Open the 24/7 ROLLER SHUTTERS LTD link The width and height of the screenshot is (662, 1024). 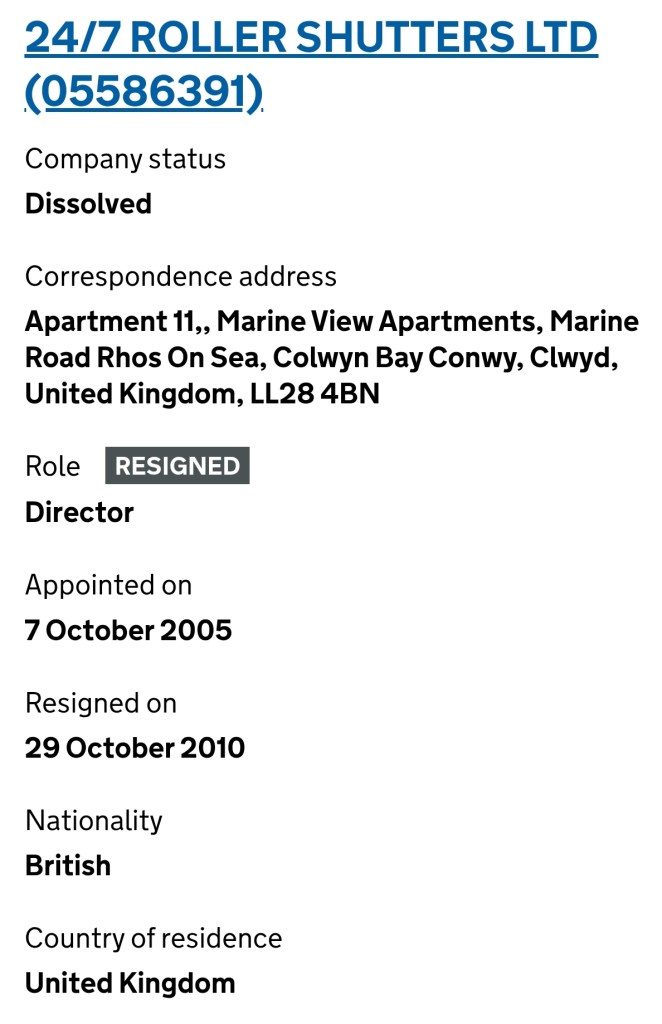[310, 38]
